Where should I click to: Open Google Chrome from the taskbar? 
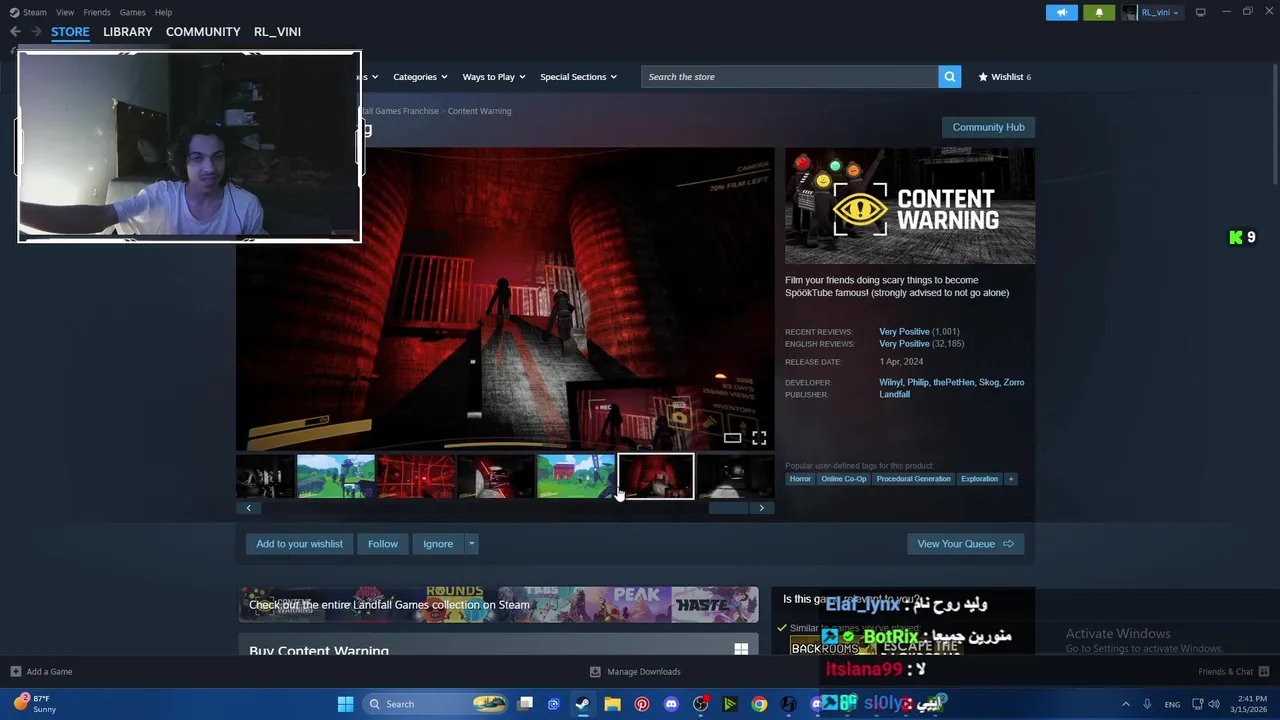point(759,704)
